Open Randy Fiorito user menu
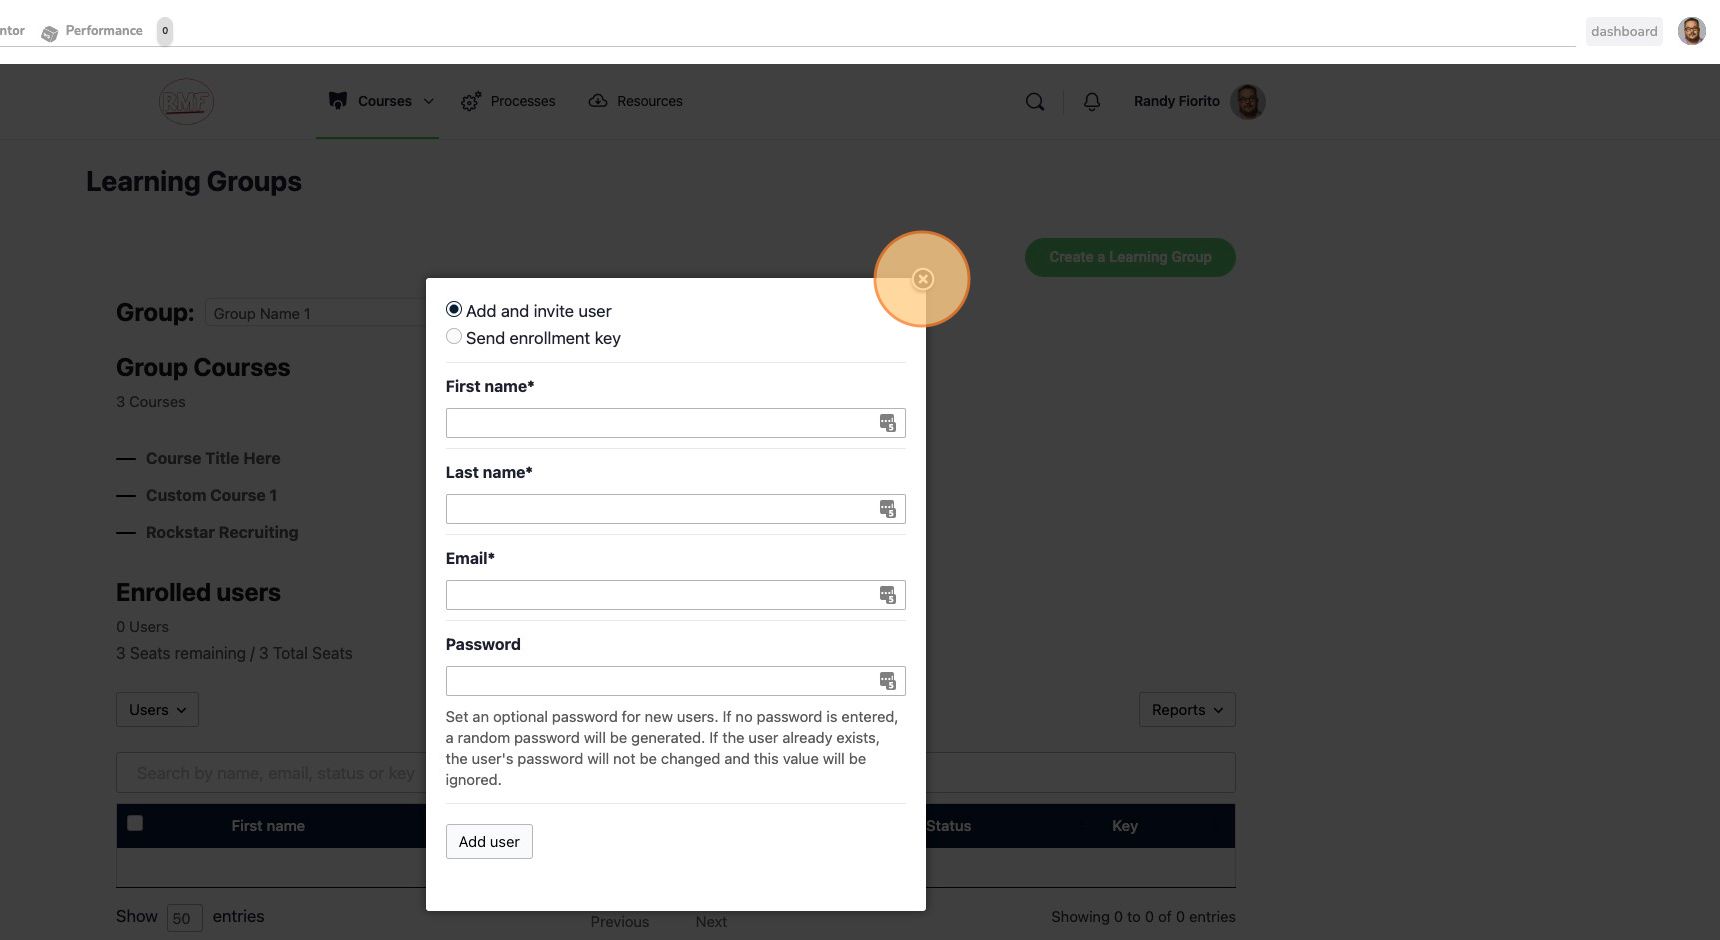1720x940 pixels. click(x=1199, y=101)
